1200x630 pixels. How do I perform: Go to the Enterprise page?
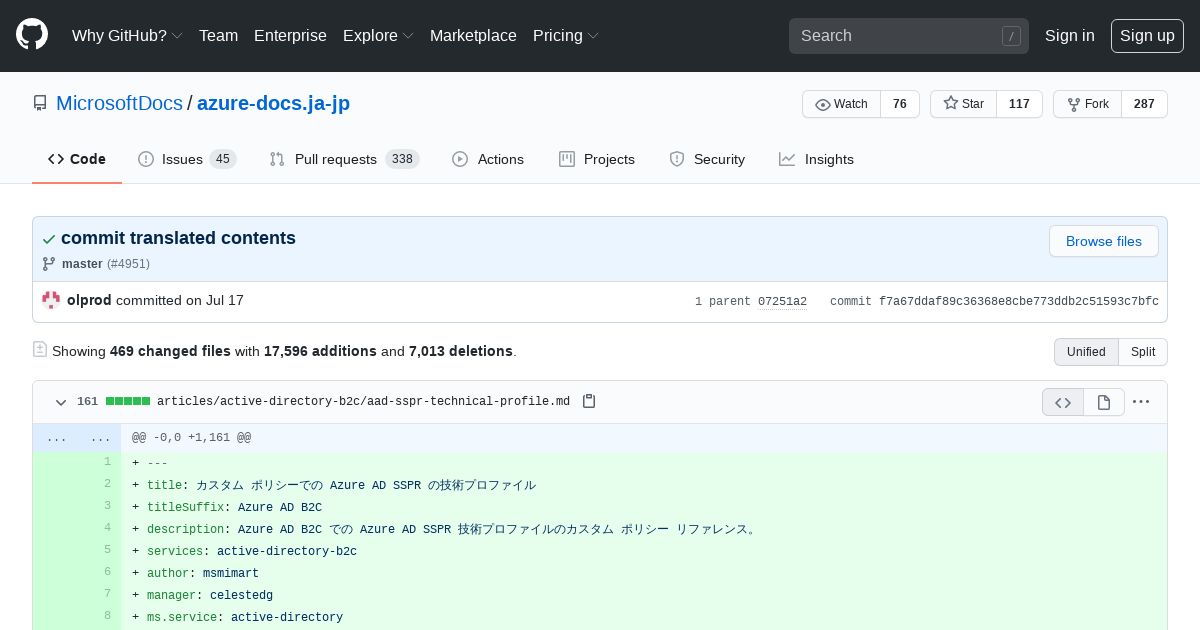tap(290, 35)
